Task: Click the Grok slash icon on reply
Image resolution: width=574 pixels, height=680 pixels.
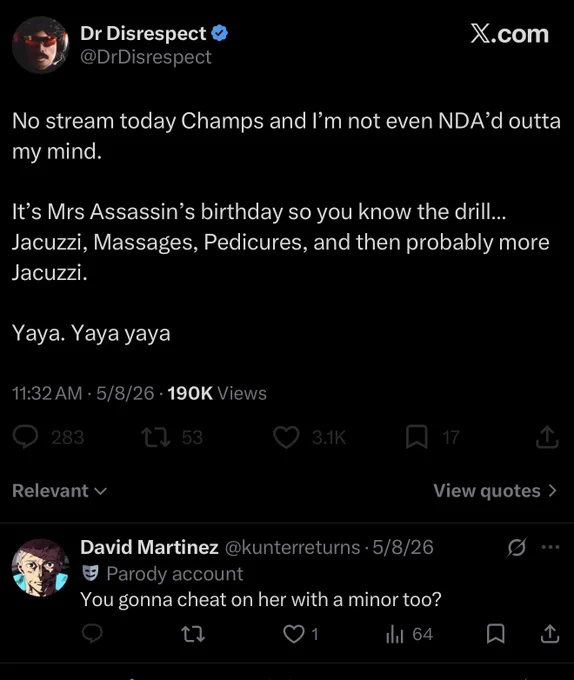Action: [x=517, y=547]
